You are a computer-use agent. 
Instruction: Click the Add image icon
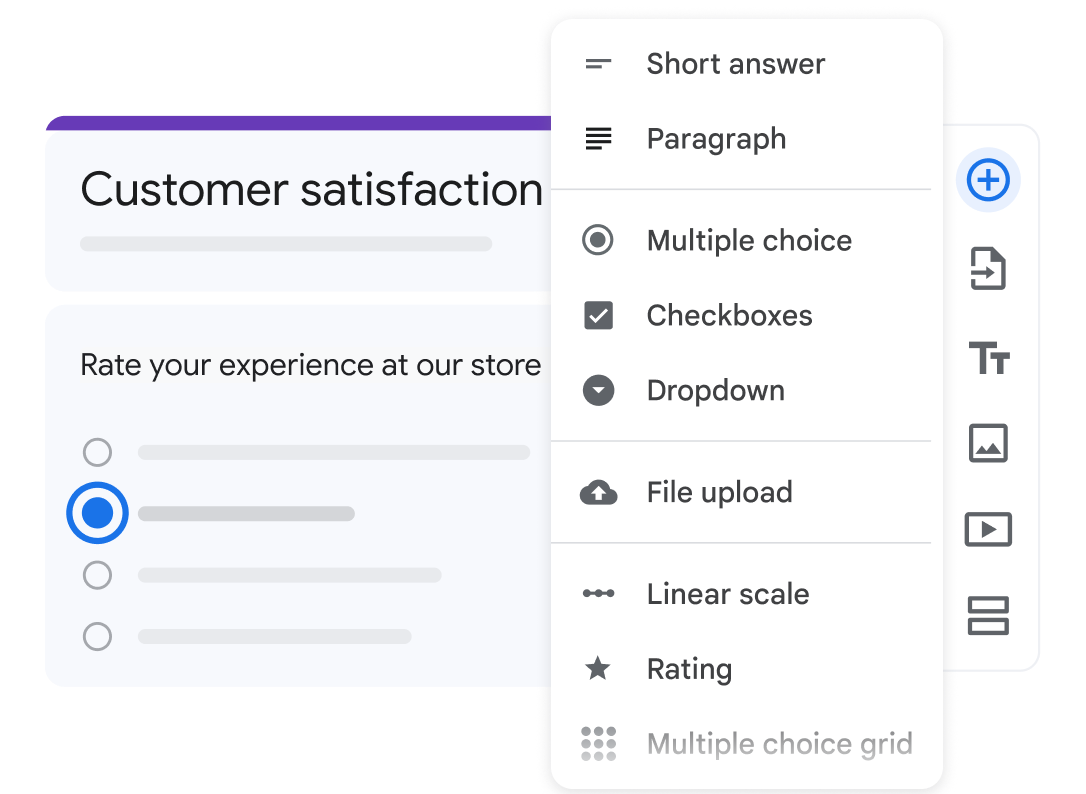click(988, 443)
